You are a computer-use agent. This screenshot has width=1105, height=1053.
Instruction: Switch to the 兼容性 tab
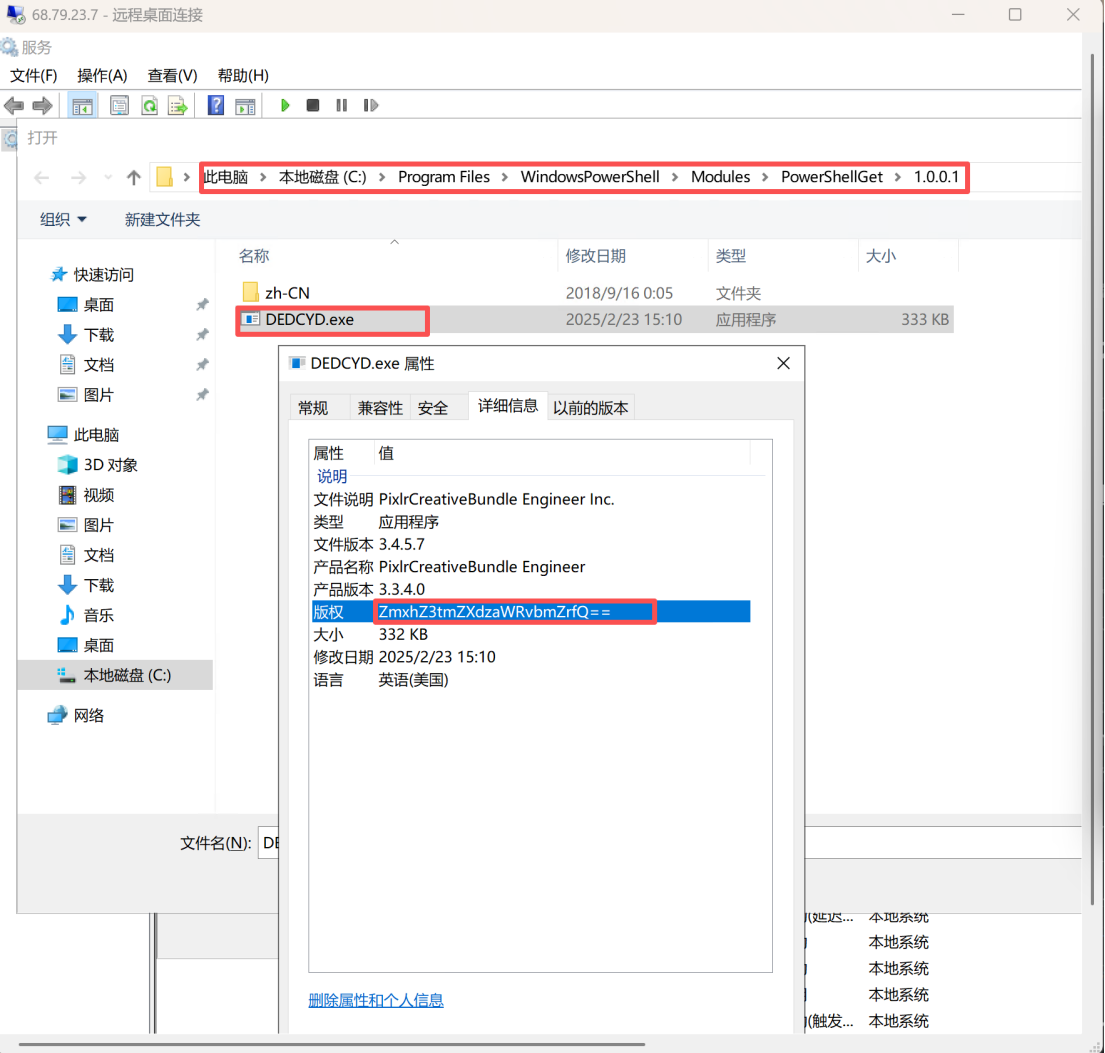[381, 407]
